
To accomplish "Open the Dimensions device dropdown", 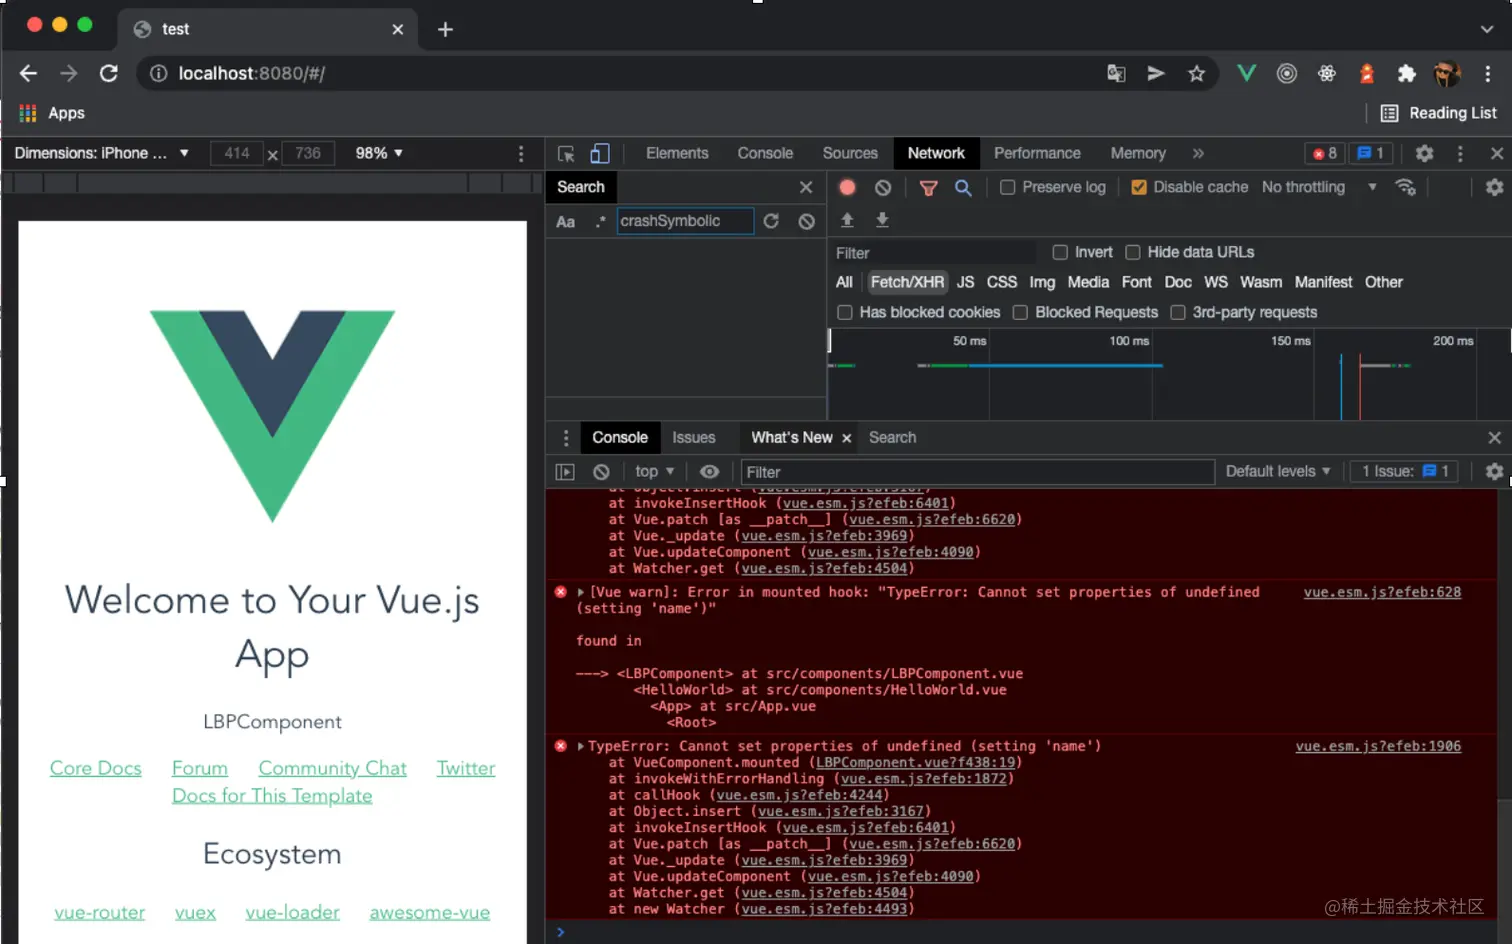I will point(101,153).
